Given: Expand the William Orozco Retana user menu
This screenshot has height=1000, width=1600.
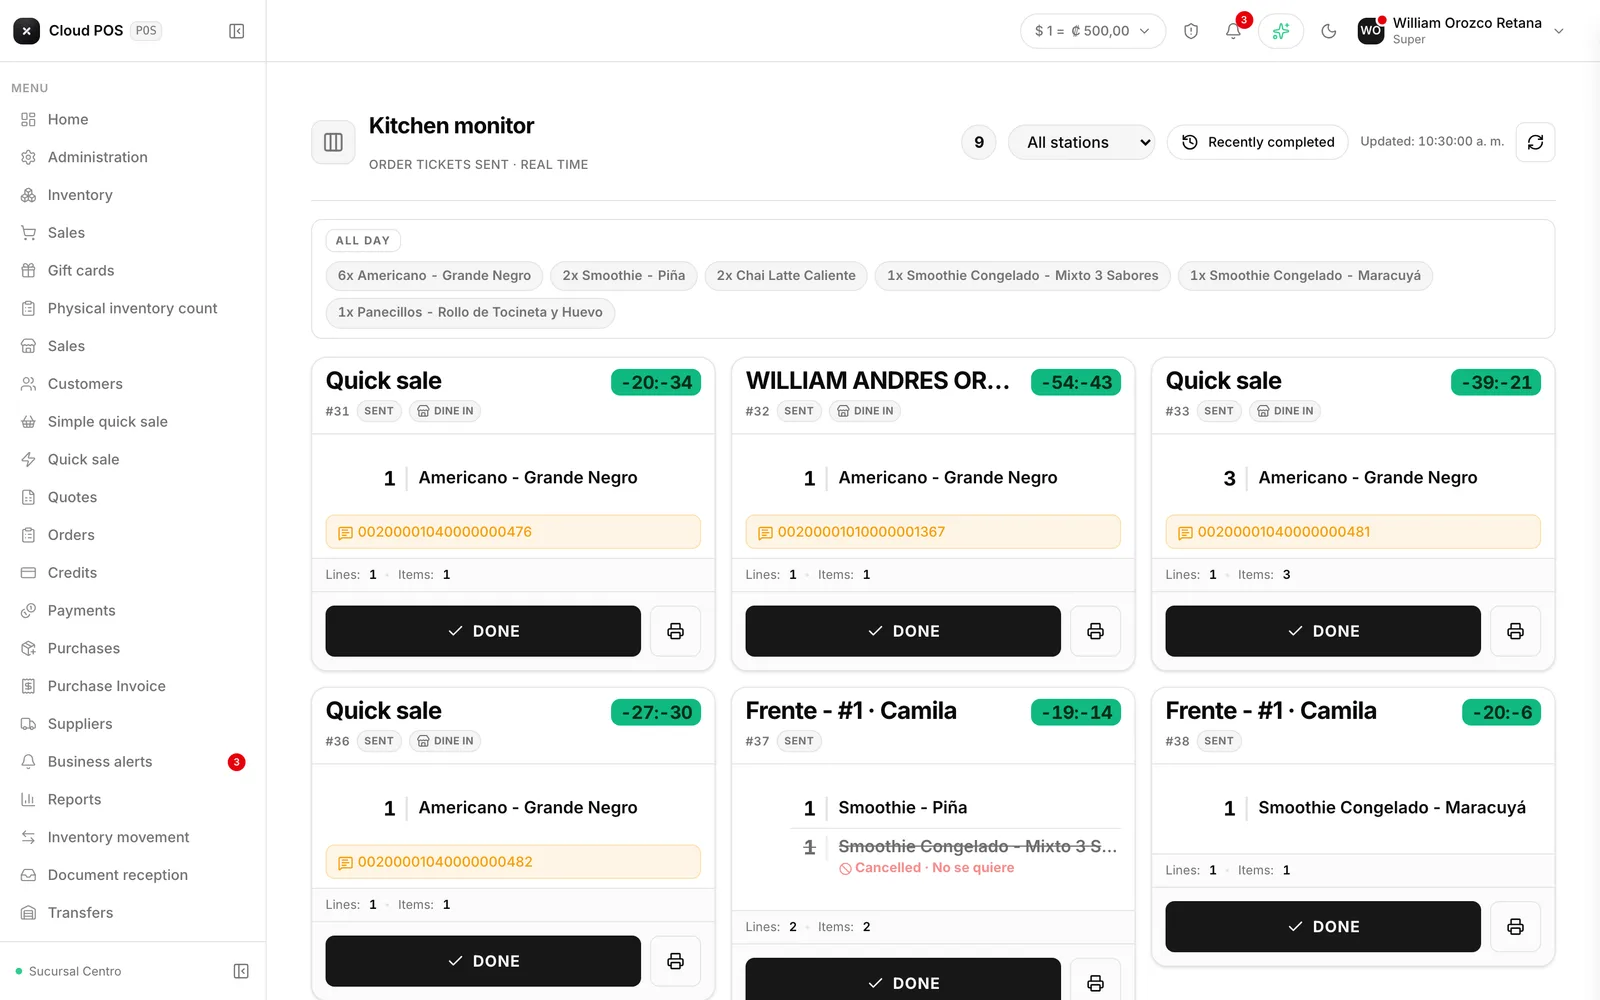Looking at the screenshot, I should (1460, 31).
